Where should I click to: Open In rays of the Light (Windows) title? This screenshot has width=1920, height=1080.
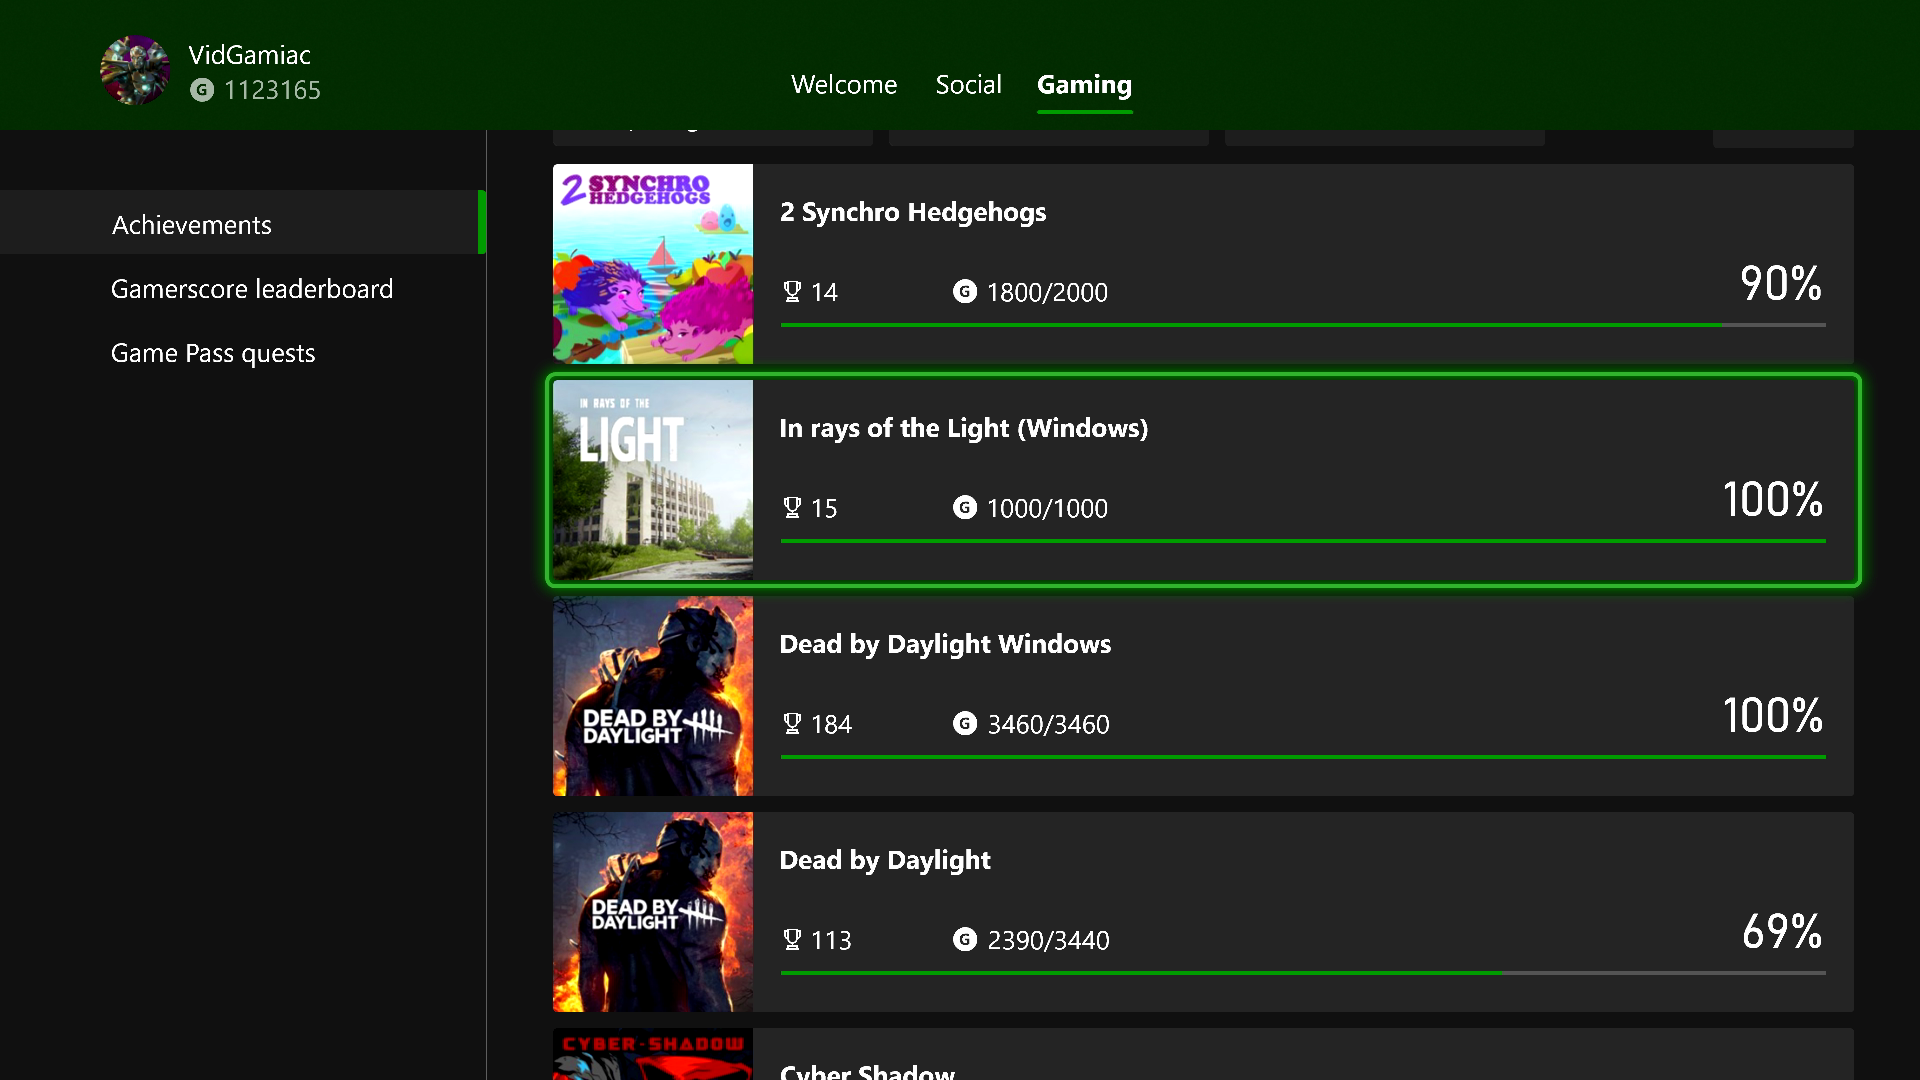point(964,428)
